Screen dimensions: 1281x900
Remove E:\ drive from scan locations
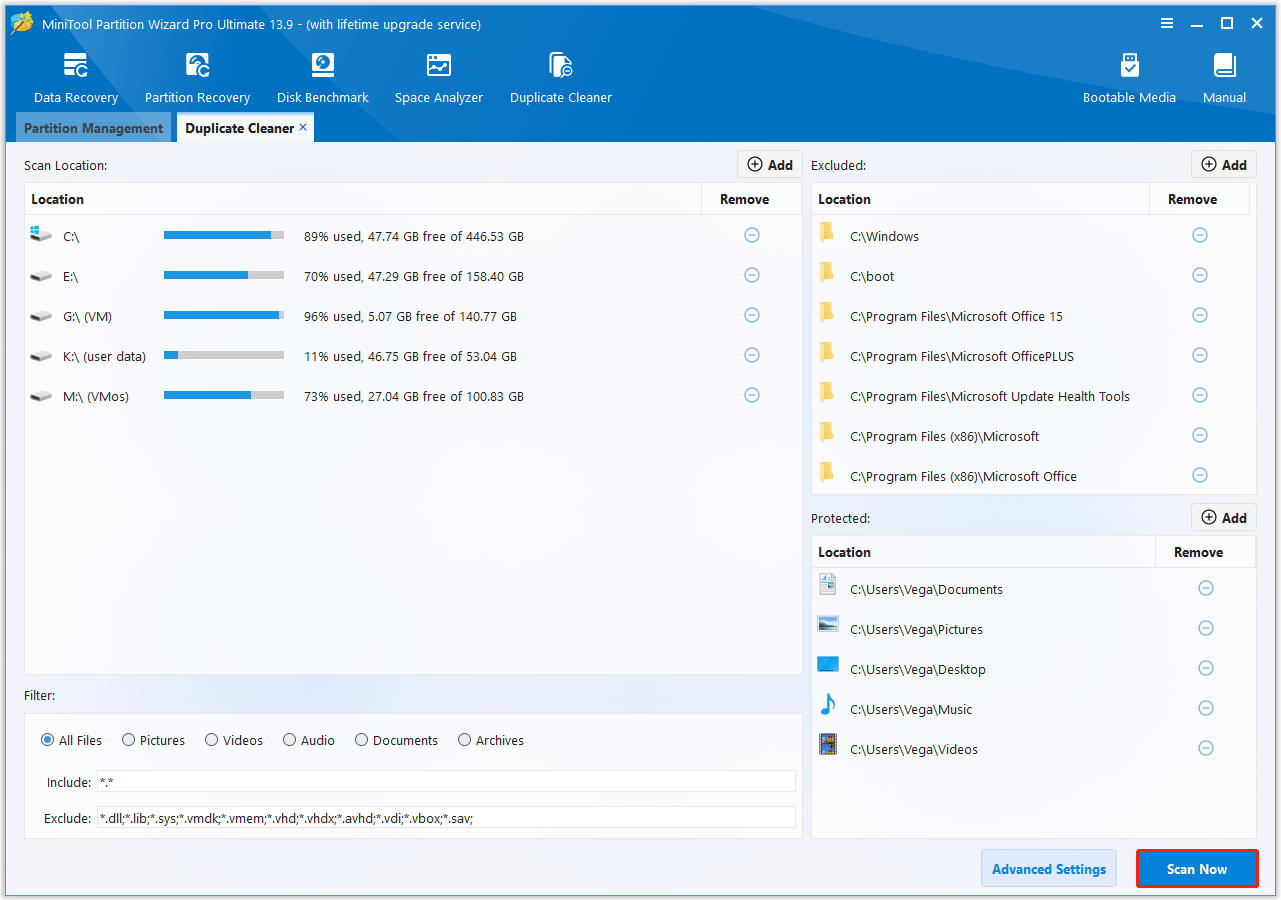752,275
